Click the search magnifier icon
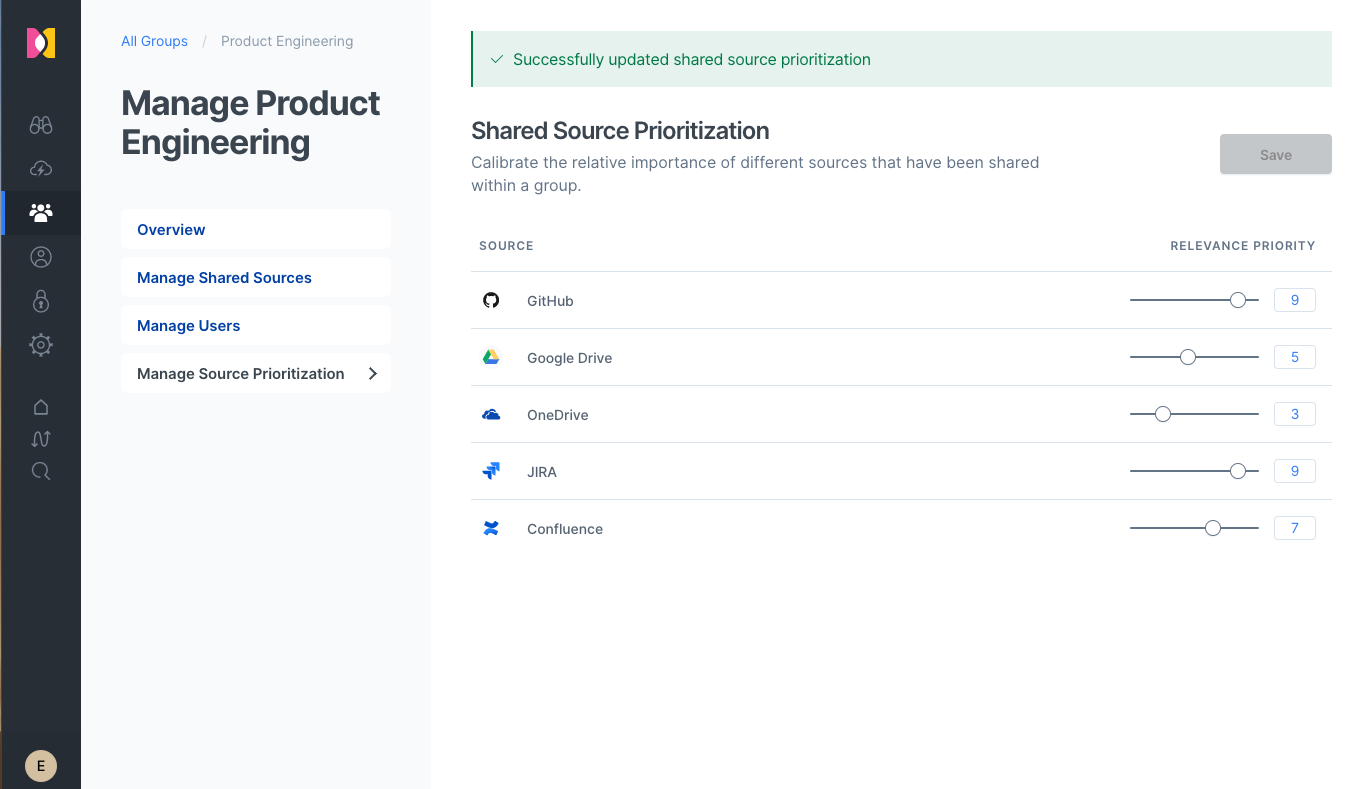Screen dimensions: 1358x789 click(x=41, y=471)
